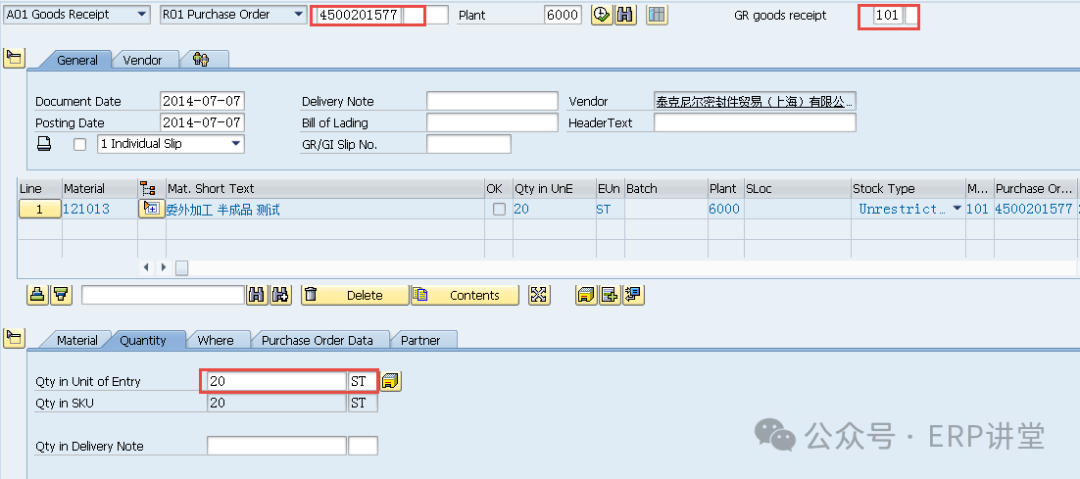This screenshot has height=479, width=1080.
Task: Click the item table horizontal scrollbar
Action: pyautogui.click(x=182, y=267)
